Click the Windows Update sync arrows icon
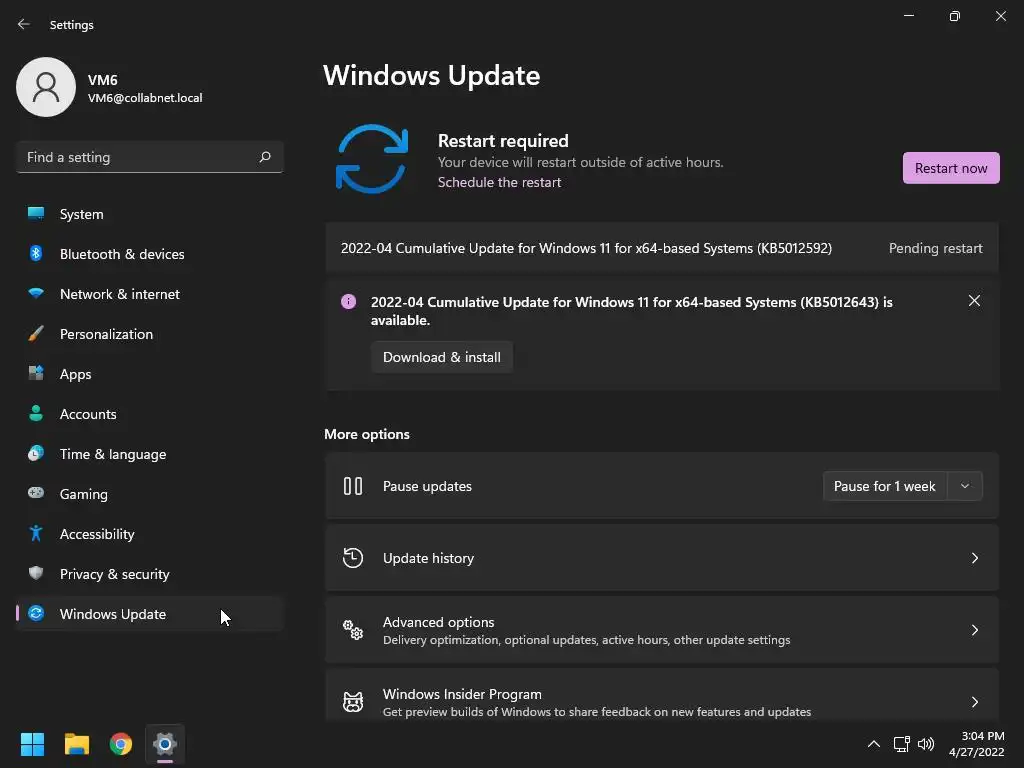Image resolution: width=1024 pixels, height=768 pixels. (x=372, y=159)
